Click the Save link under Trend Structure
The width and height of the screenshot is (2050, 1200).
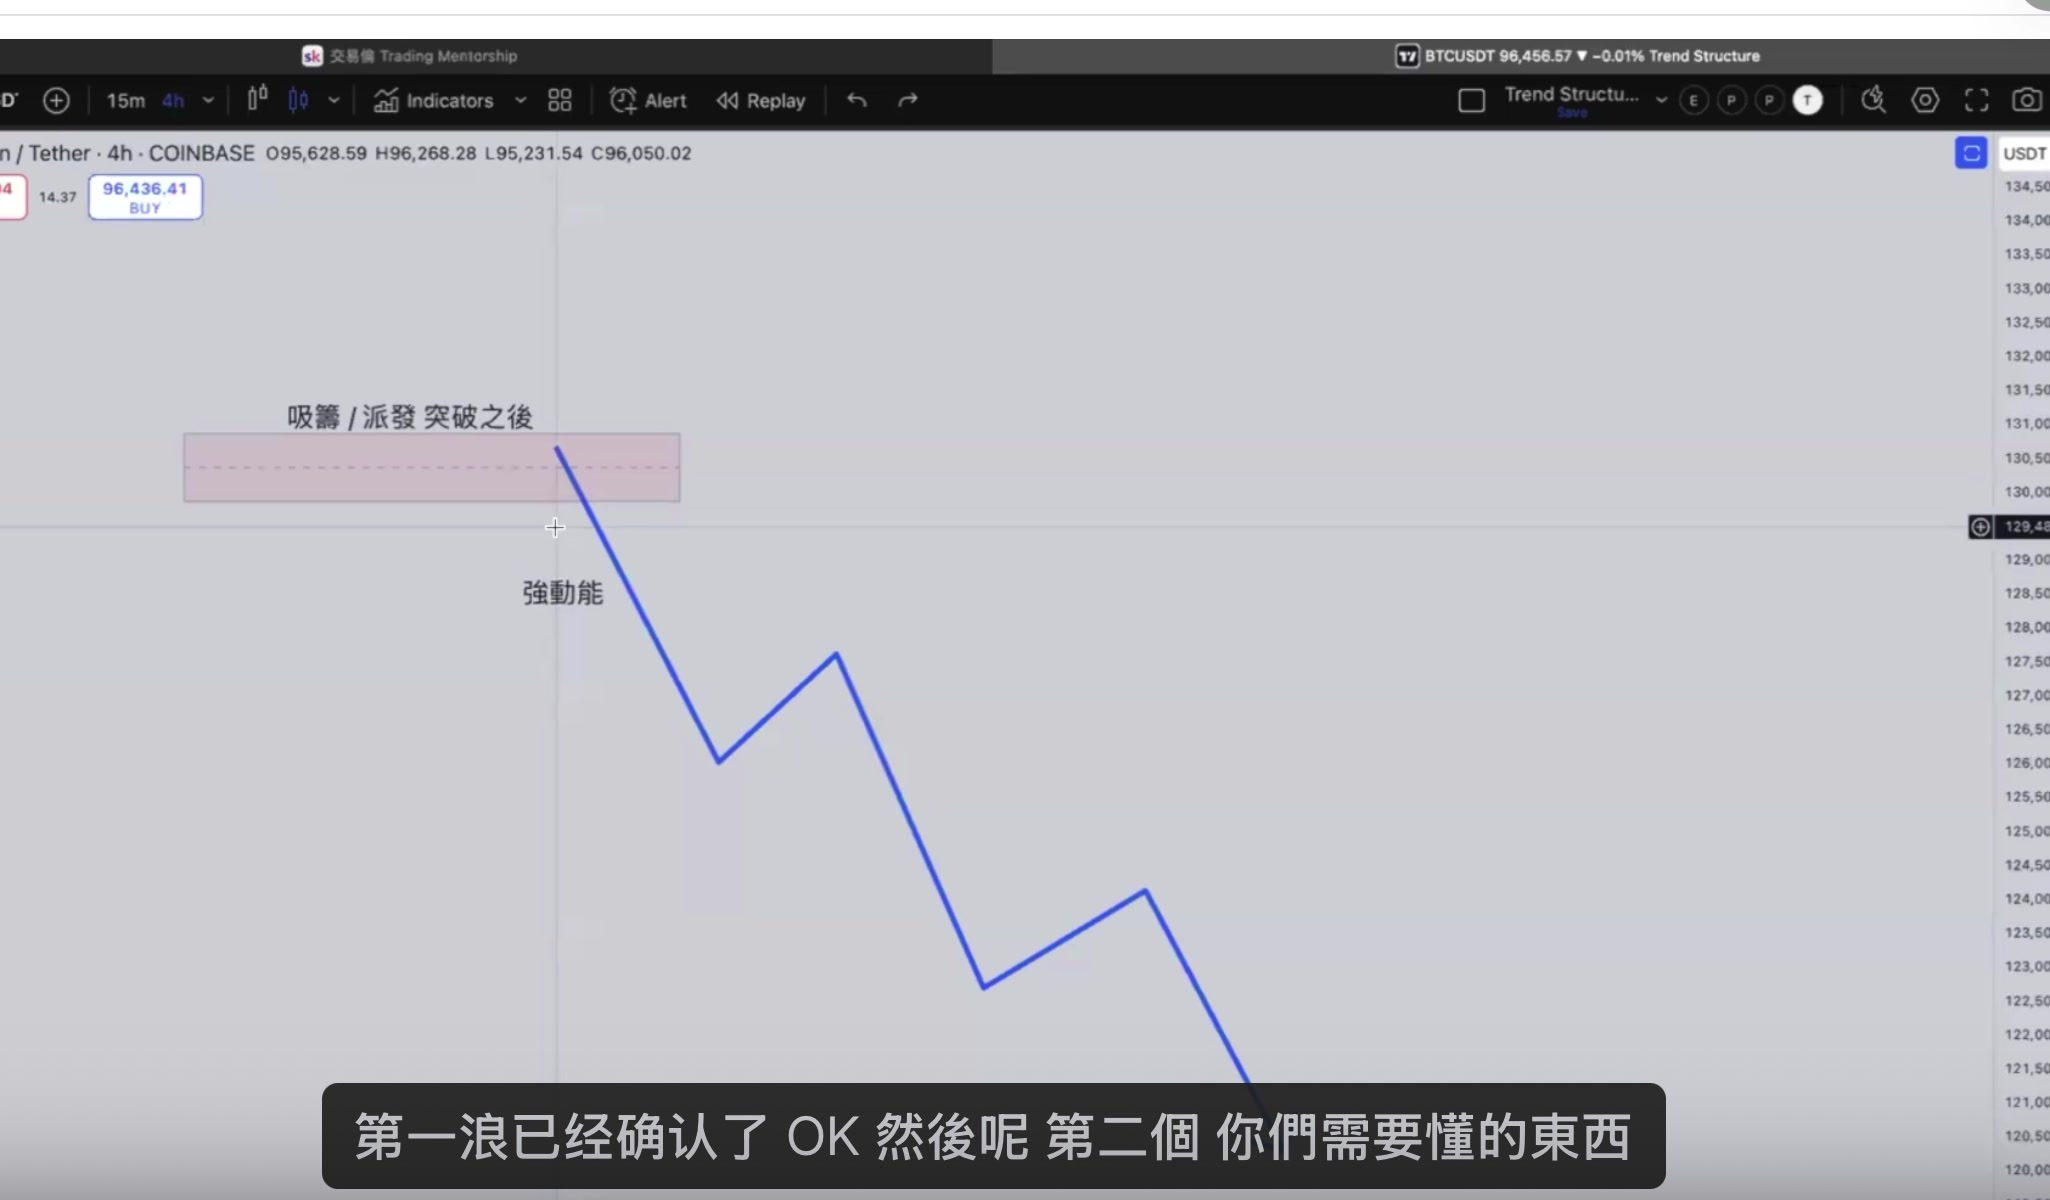point(1573,112)
